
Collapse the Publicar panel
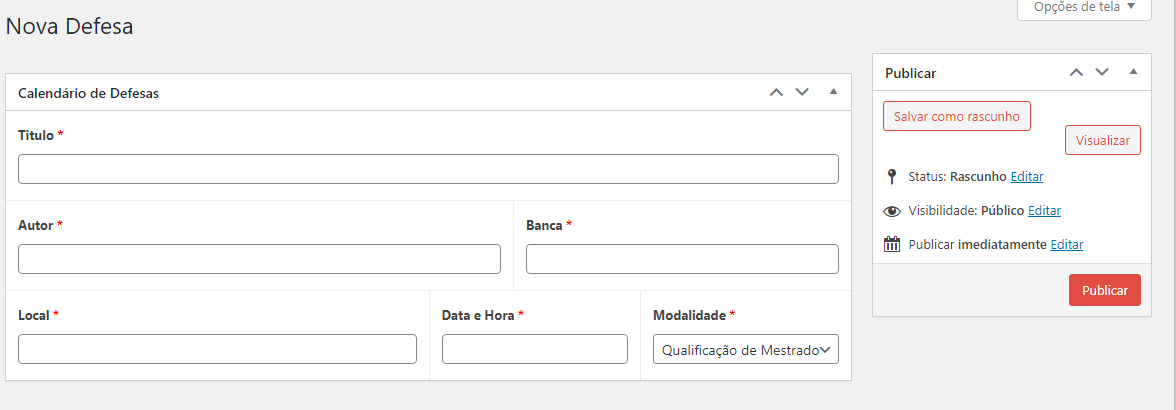point(1133,72)
